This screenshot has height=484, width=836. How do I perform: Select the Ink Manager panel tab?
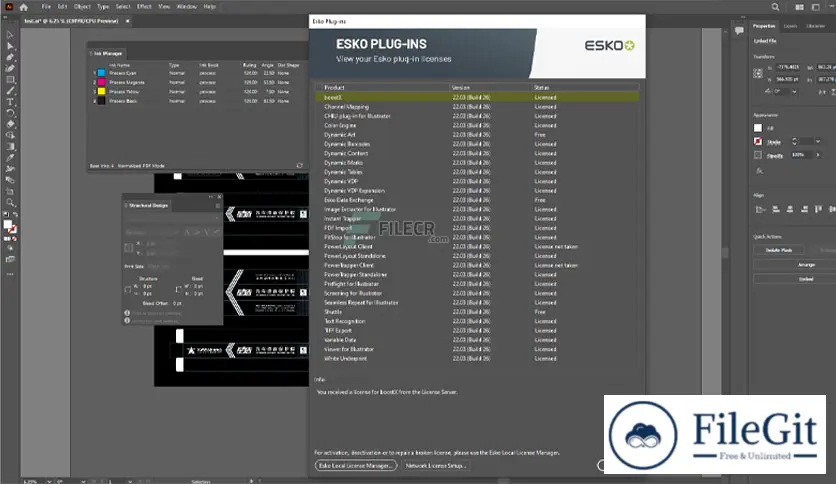click(108, 53)
